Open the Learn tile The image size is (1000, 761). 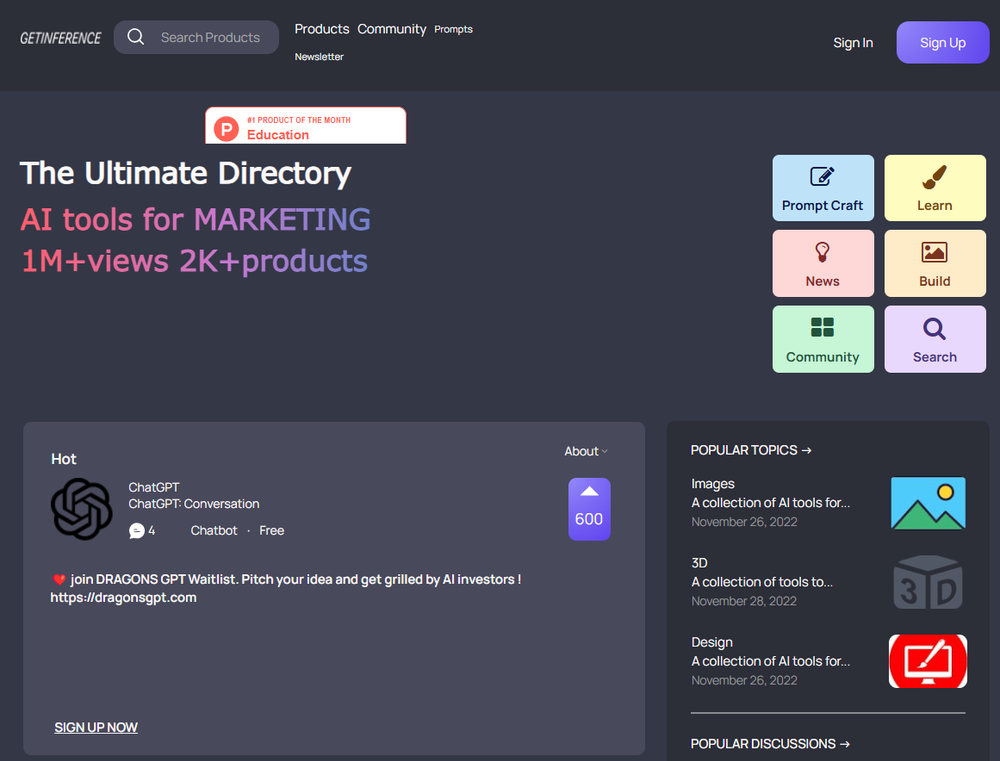tap(935, 188)
